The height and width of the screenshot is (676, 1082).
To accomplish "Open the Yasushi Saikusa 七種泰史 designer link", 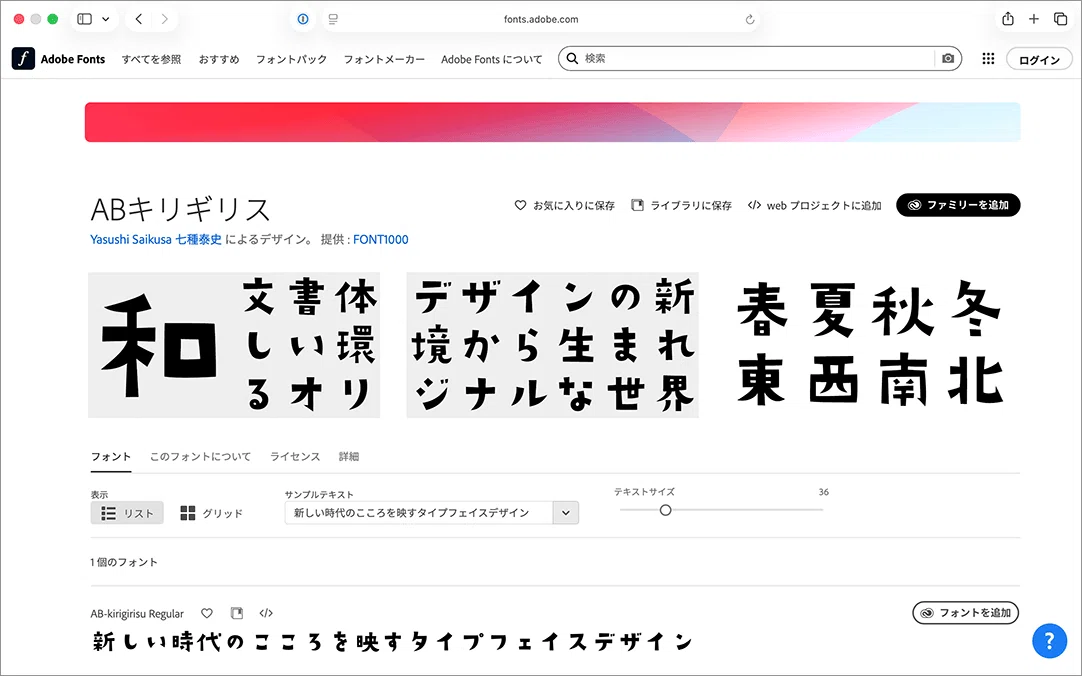I will [x=156, y=239].
